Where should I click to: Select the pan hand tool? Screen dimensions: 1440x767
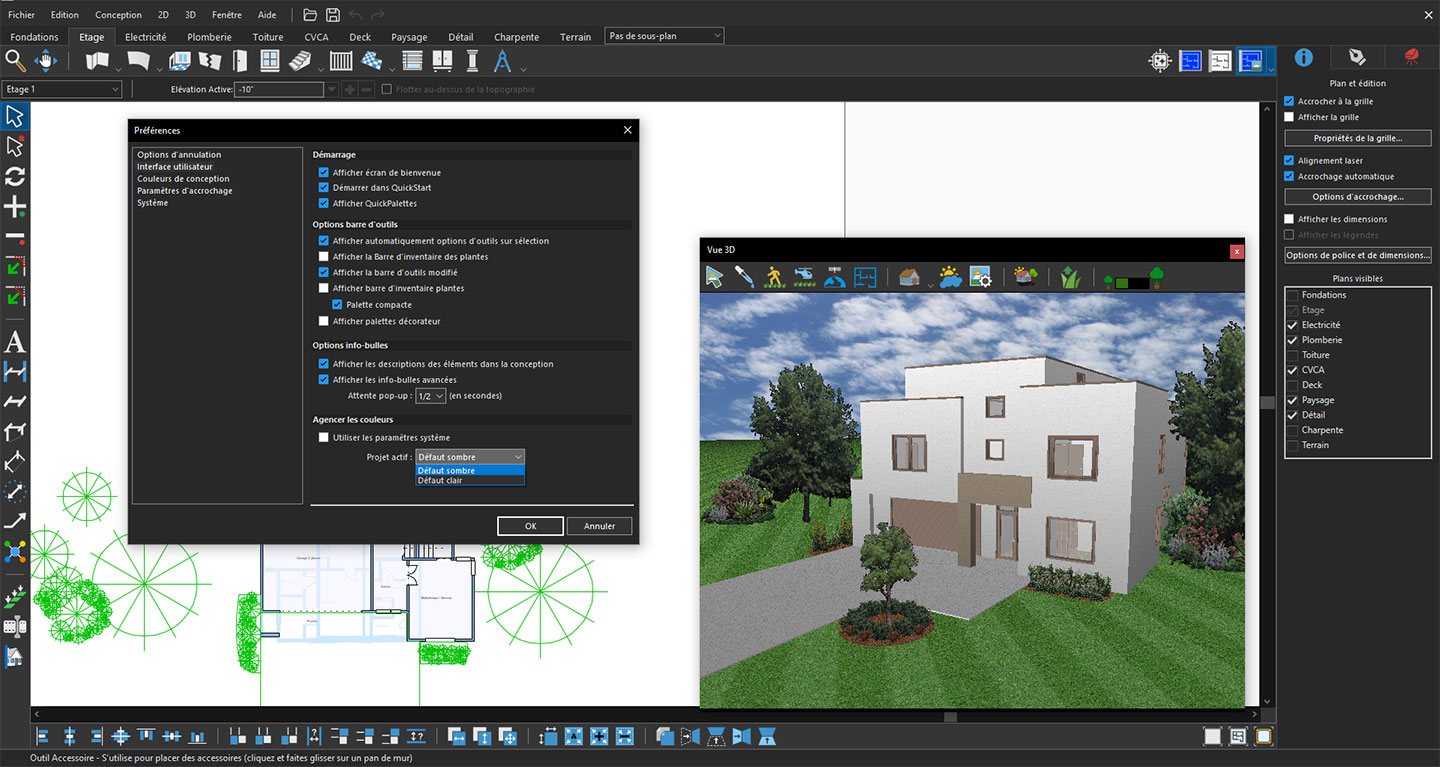[46, 62]
